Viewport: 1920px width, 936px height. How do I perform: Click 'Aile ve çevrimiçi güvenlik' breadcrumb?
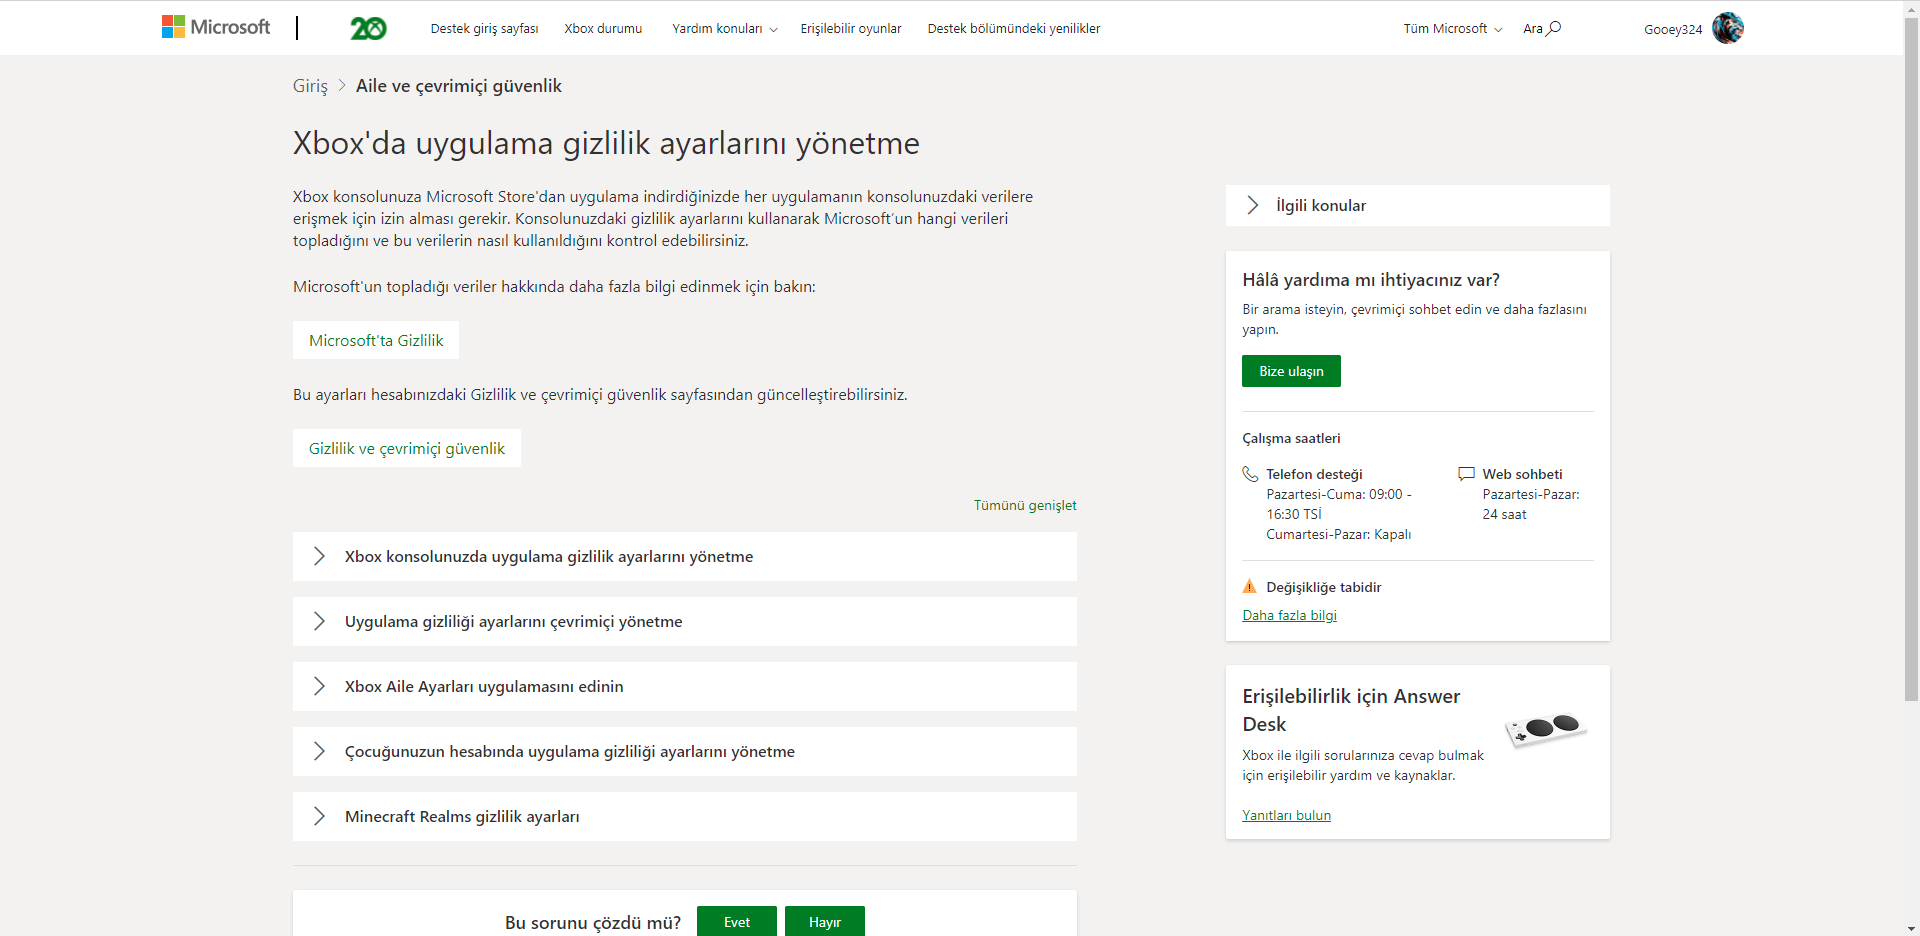[x=459, y=86]
